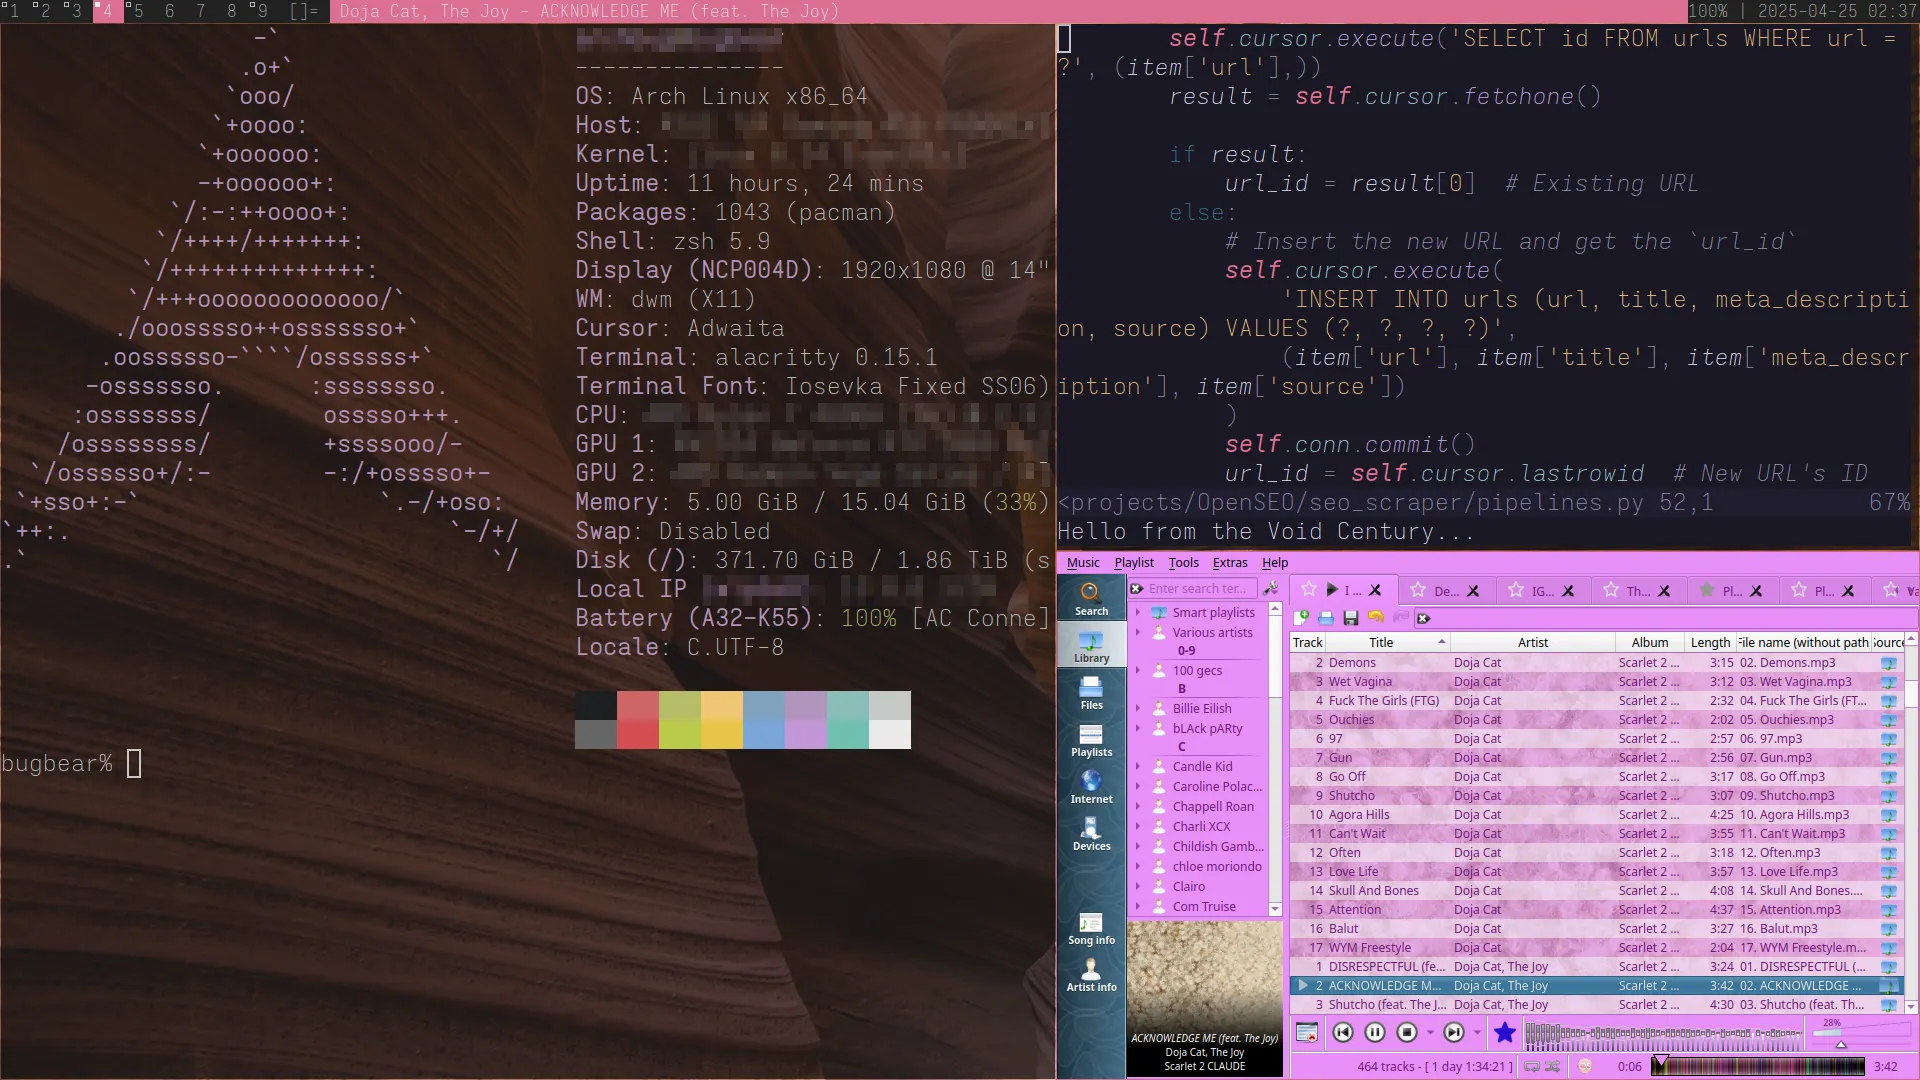Expand the Smart playlists tree node
Image resolution: width=1920 pixels, height=1080 pixels.
[1137, 612]
